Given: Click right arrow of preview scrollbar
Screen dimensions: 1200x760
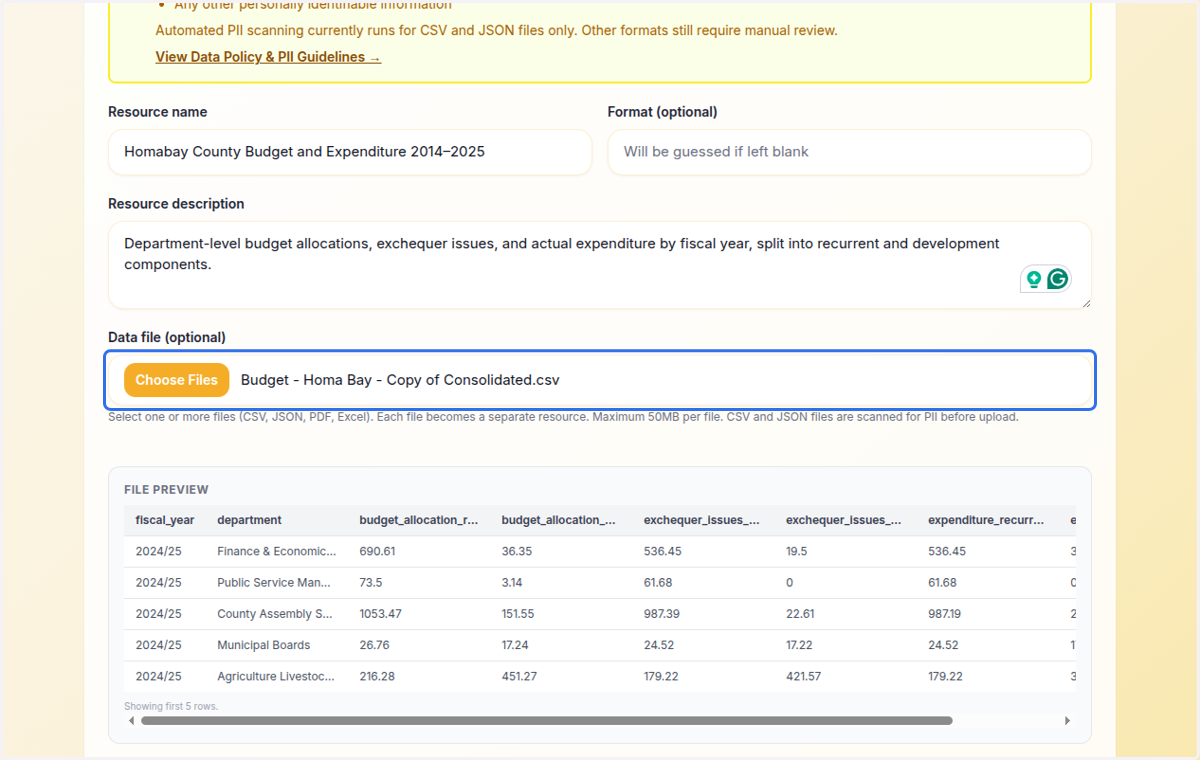Looking at the screenshot, I should 1067,720.
